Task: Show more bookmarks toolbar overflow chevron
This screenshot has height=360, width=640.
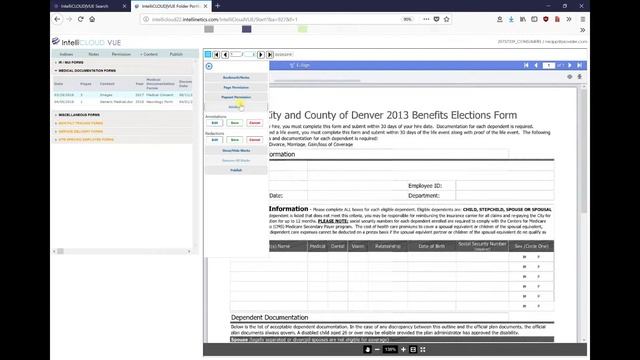Action: pyautogui.click(x=582, y=30)
